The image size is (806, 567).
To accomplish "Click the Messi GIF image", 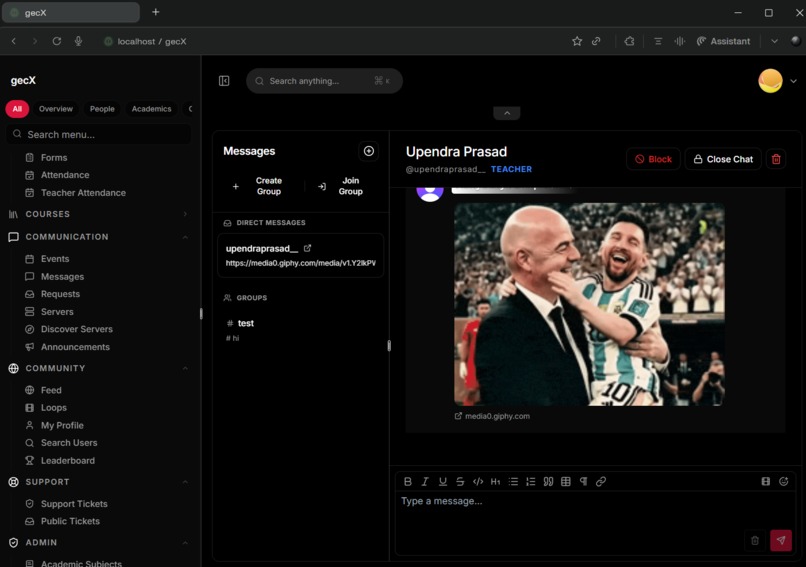I will (x=589, y=304).
